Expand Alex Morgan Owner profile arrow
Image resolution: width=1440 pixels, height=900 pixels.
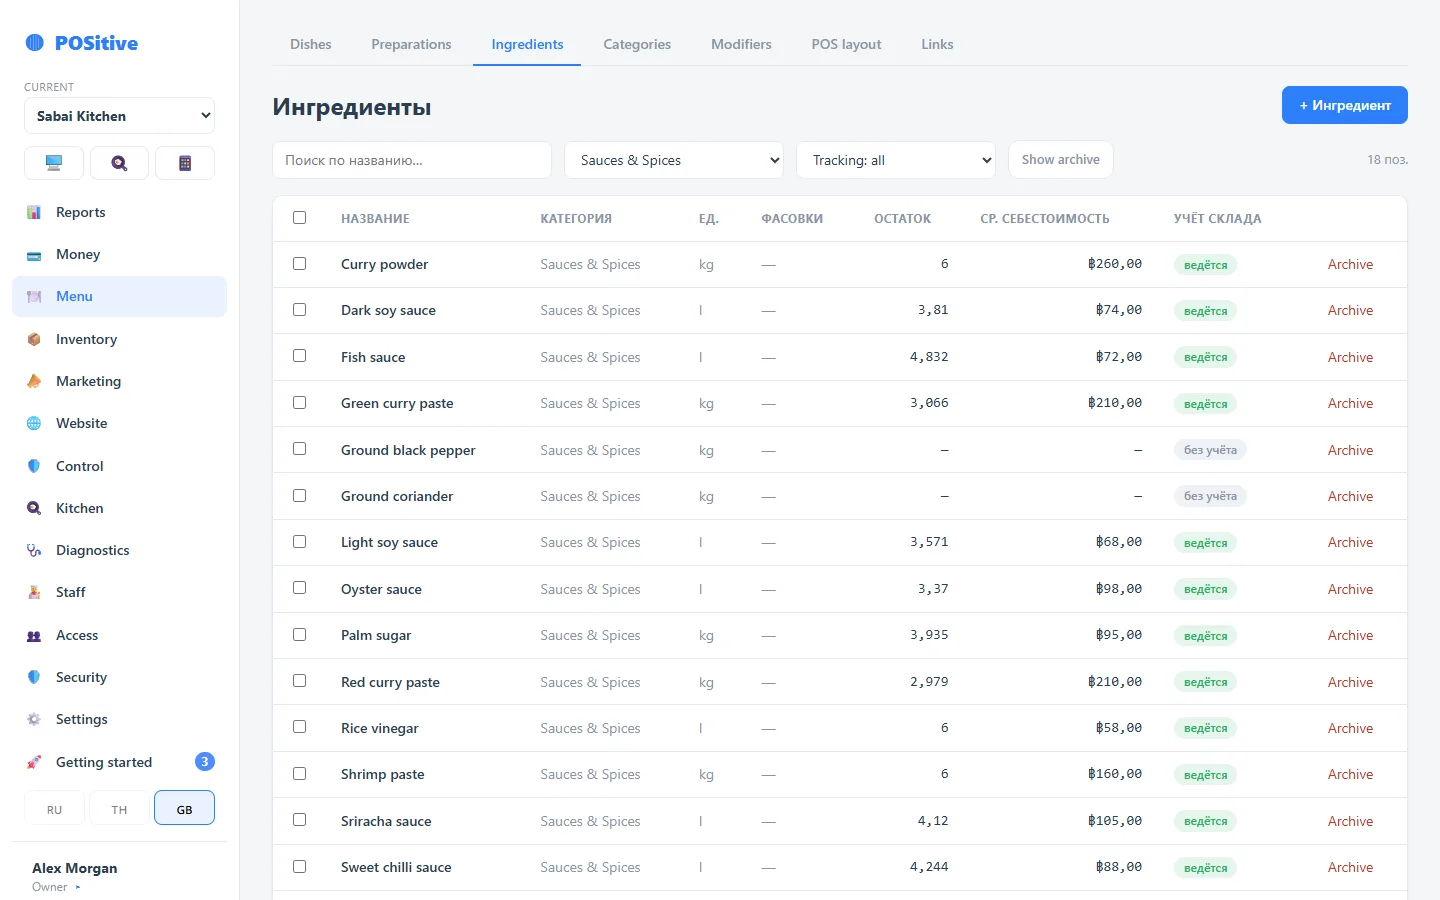[x=78, y=887]
